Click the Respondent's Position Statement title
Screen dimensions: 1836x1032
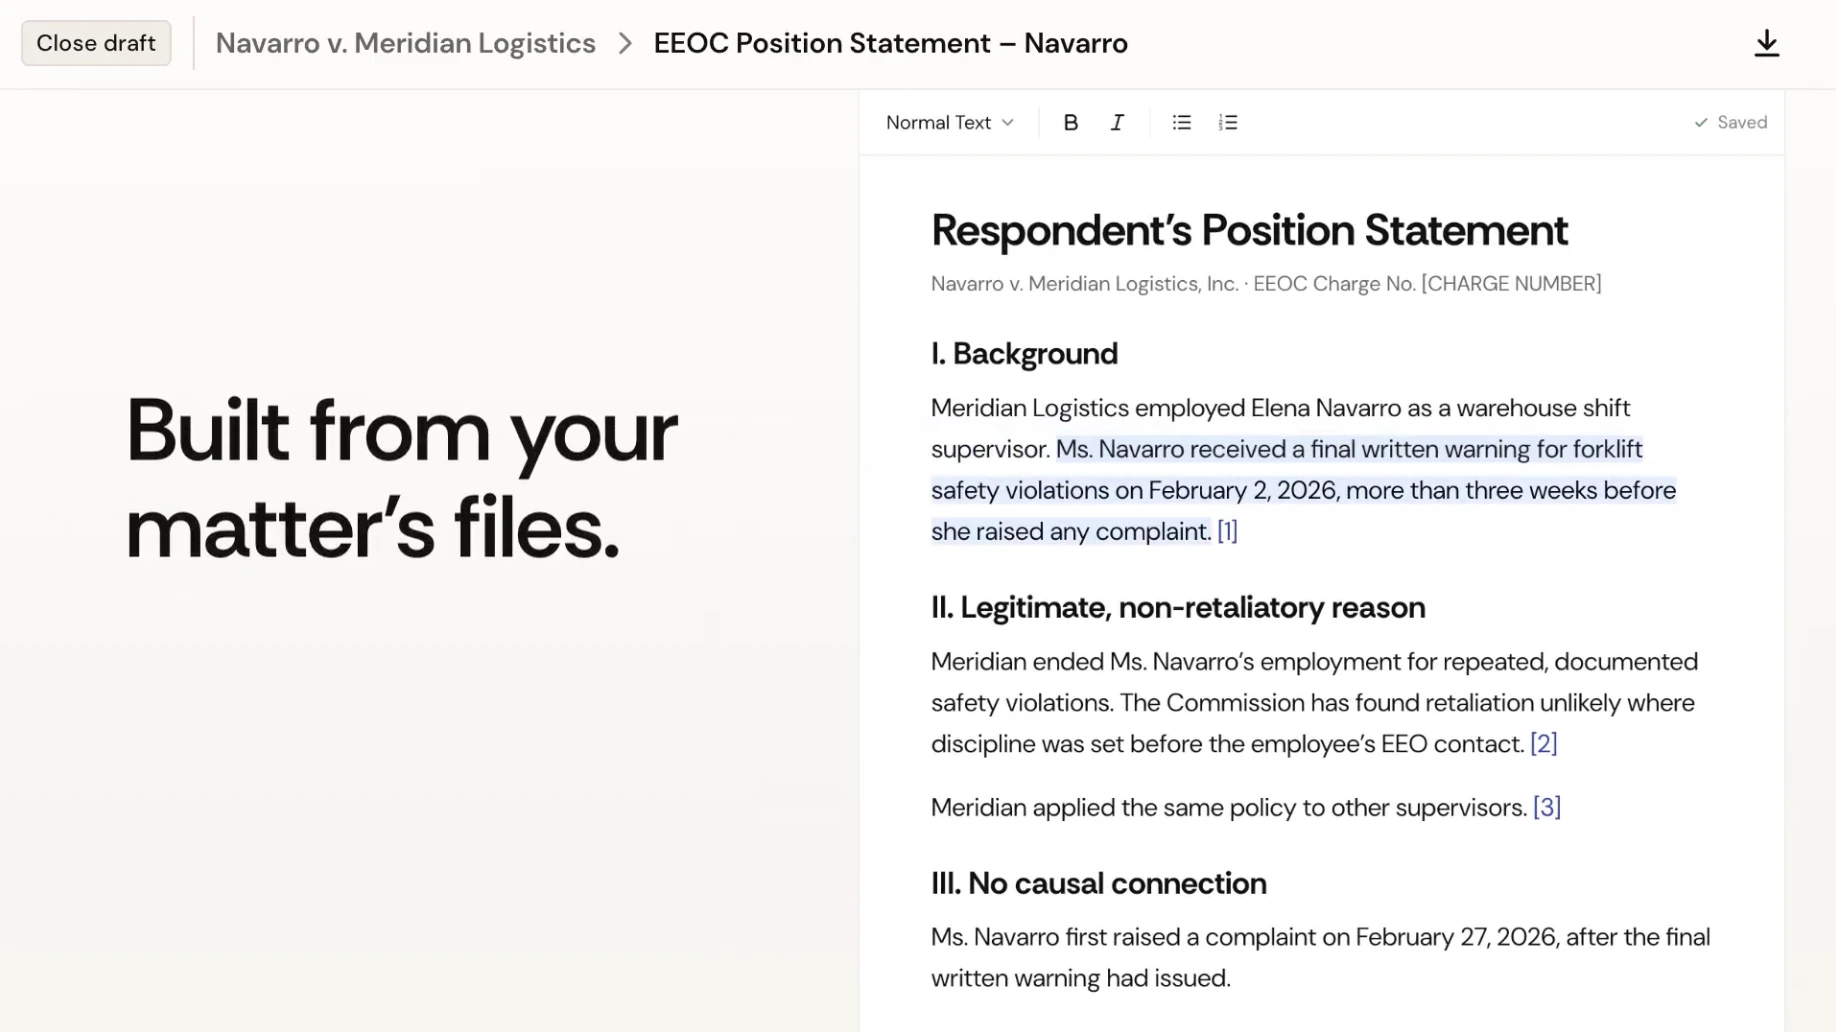(x=1249, y=230)
